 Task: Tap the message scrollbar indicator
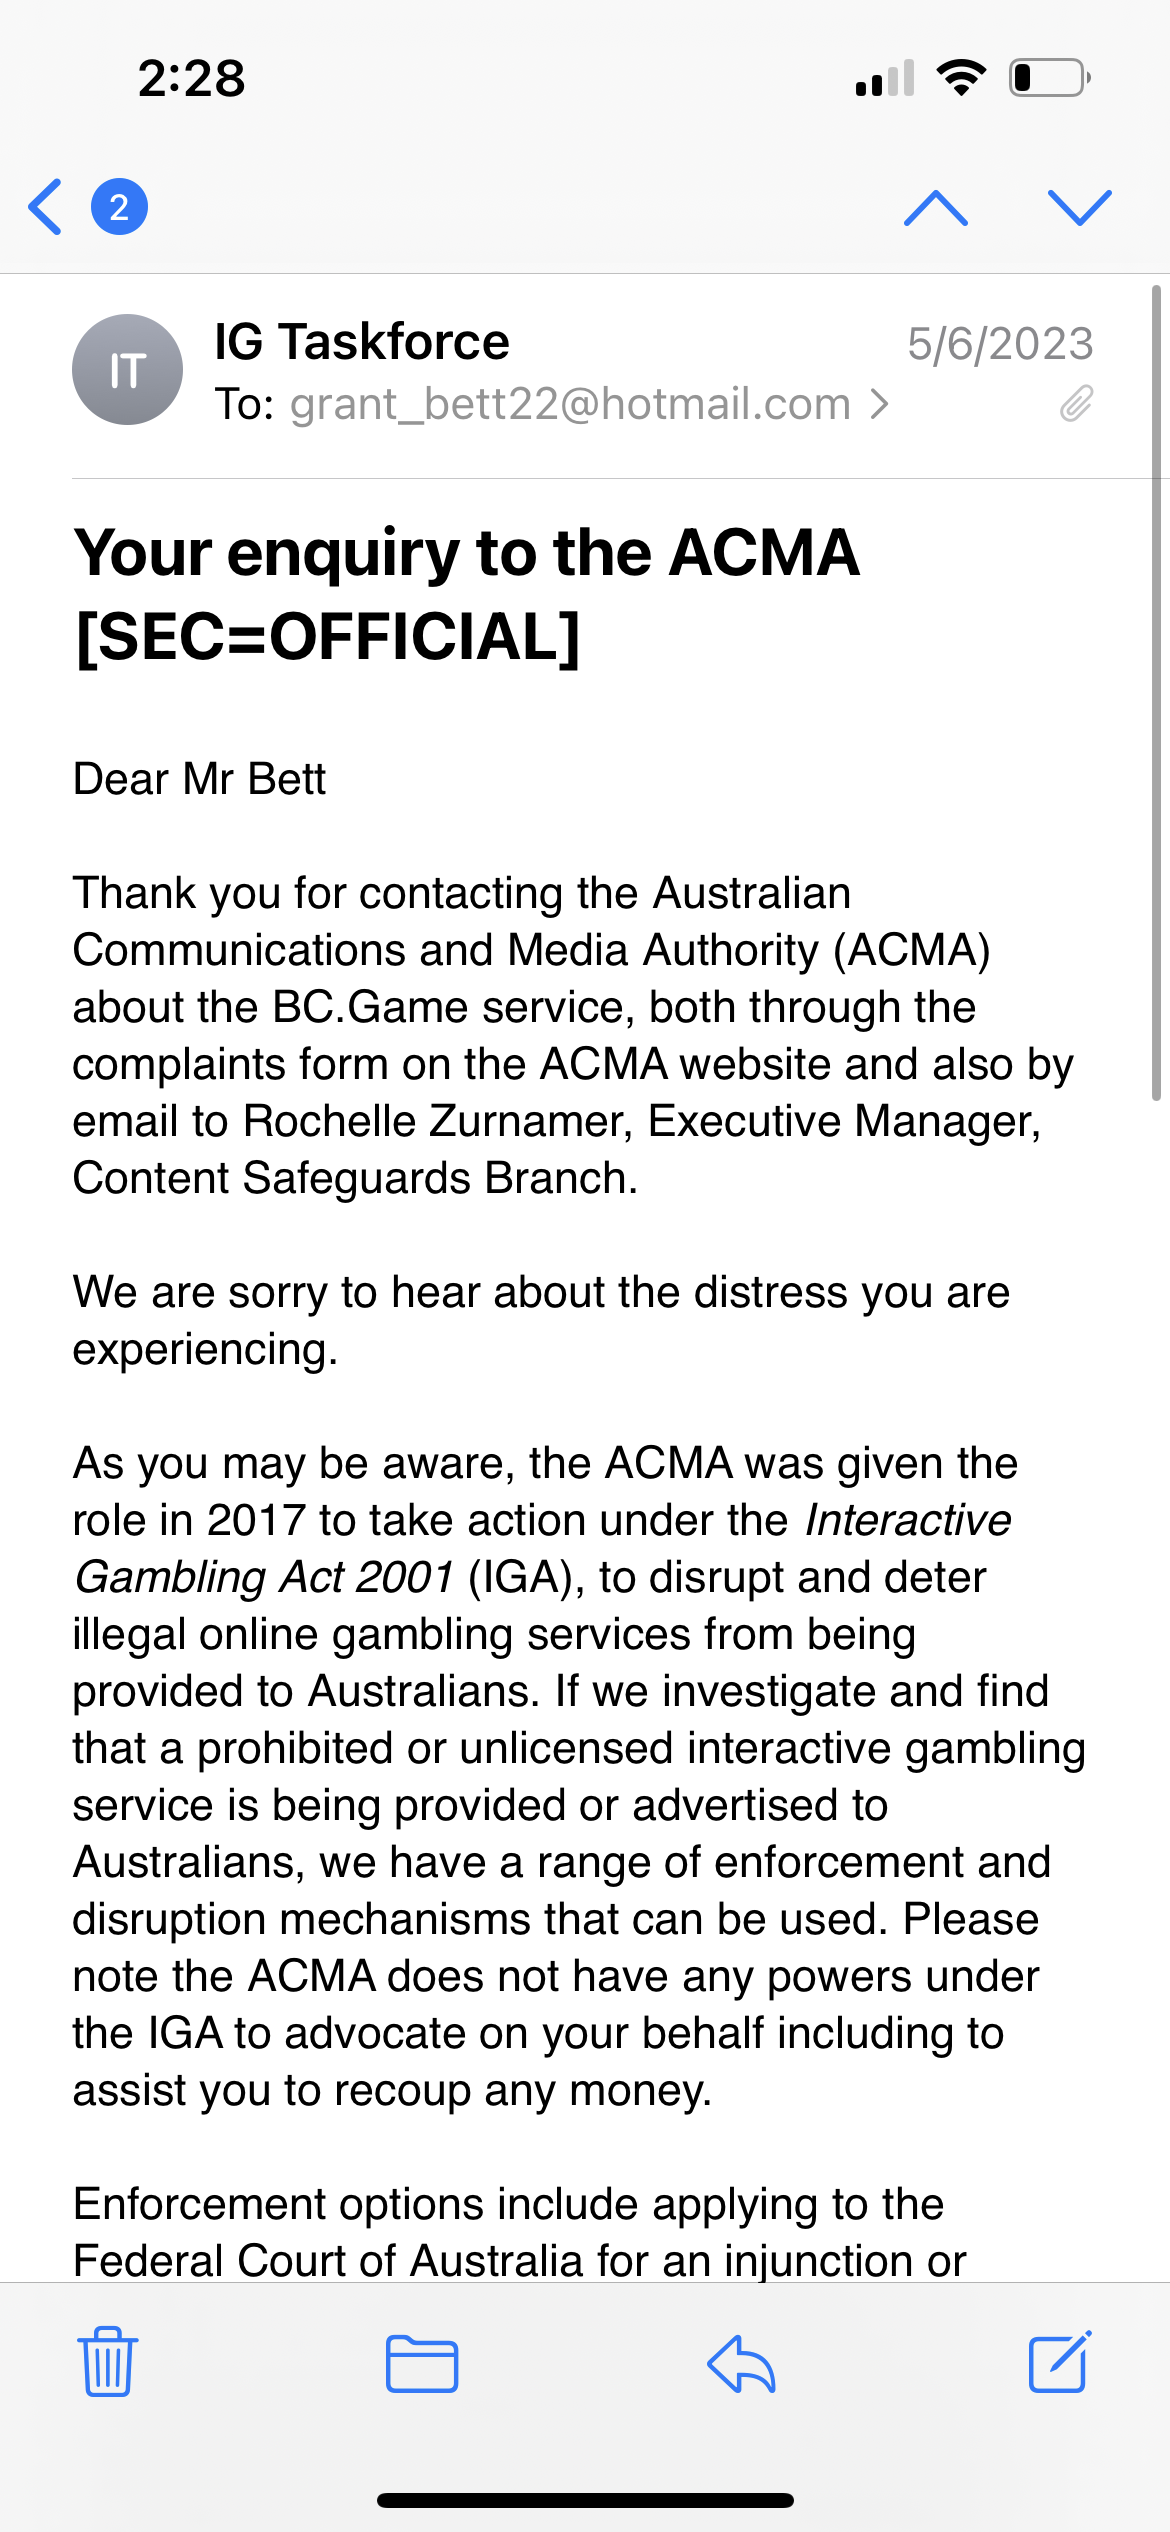click(1156, 692)
